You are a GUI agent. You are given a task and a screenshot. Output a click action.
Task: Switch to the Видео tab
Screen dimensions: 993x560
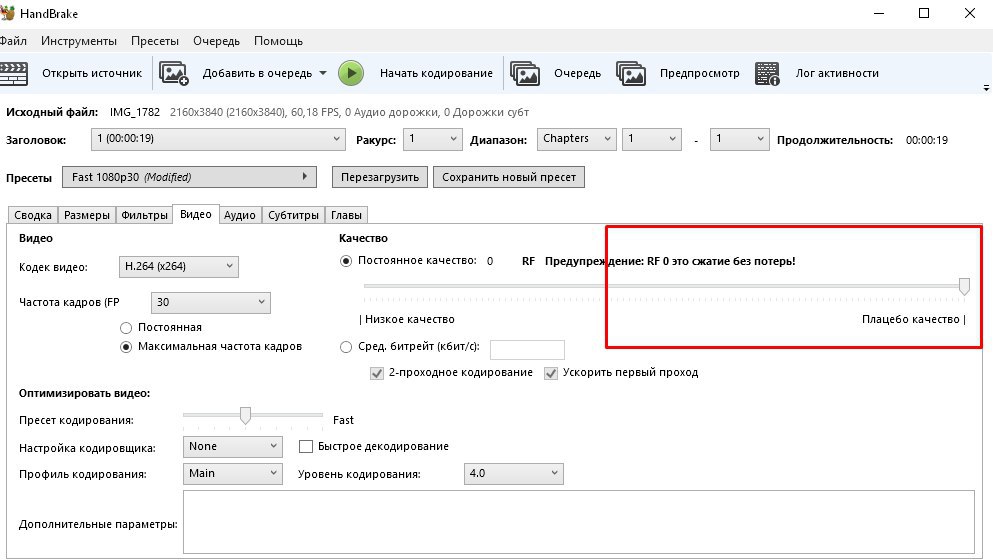pyautogui.click(x=196, y=215)
